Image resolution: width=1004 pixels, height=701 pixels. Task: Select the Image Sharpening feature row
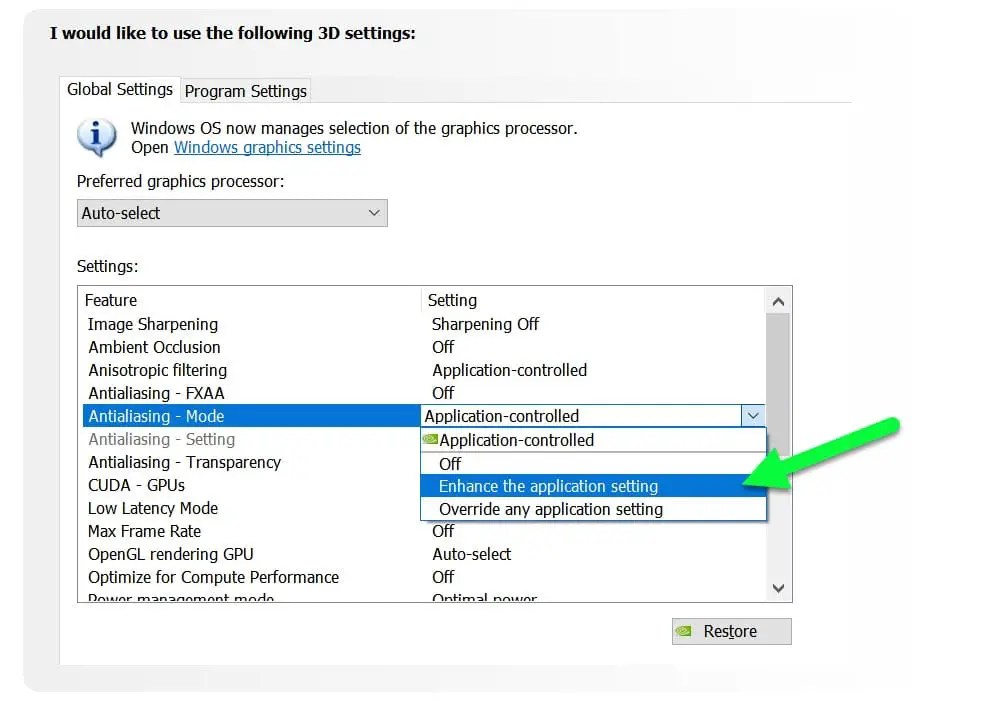[424, 324]
